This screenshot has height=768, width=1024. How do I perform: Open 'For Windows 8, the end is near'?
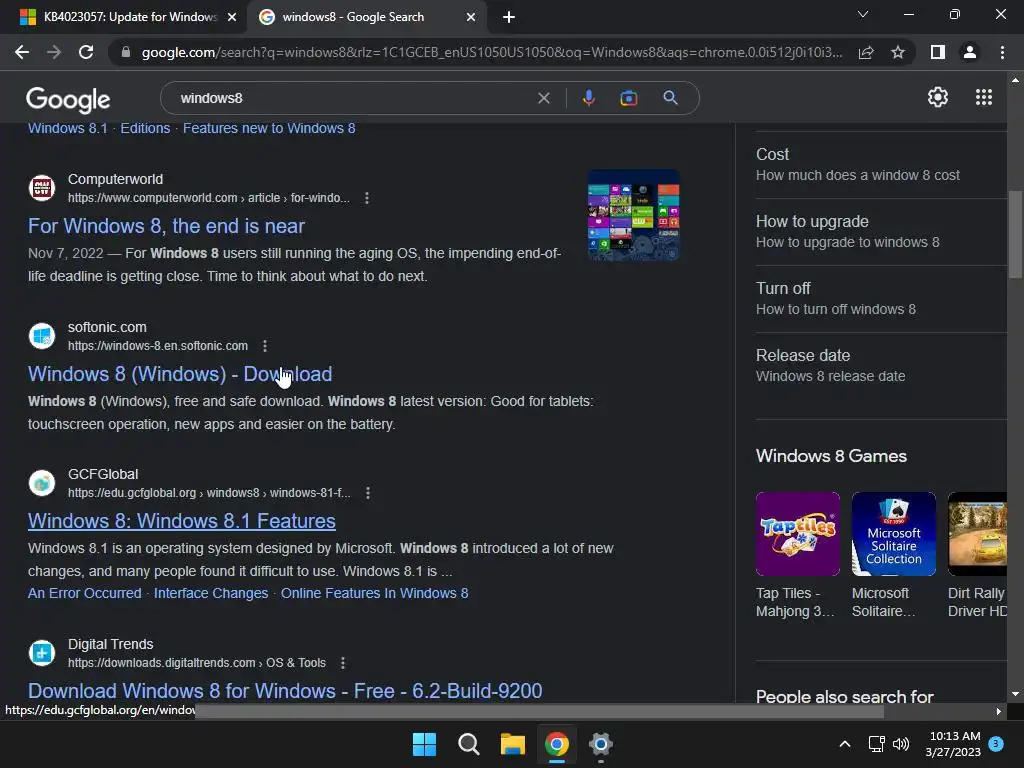click(x=166, y=226)
